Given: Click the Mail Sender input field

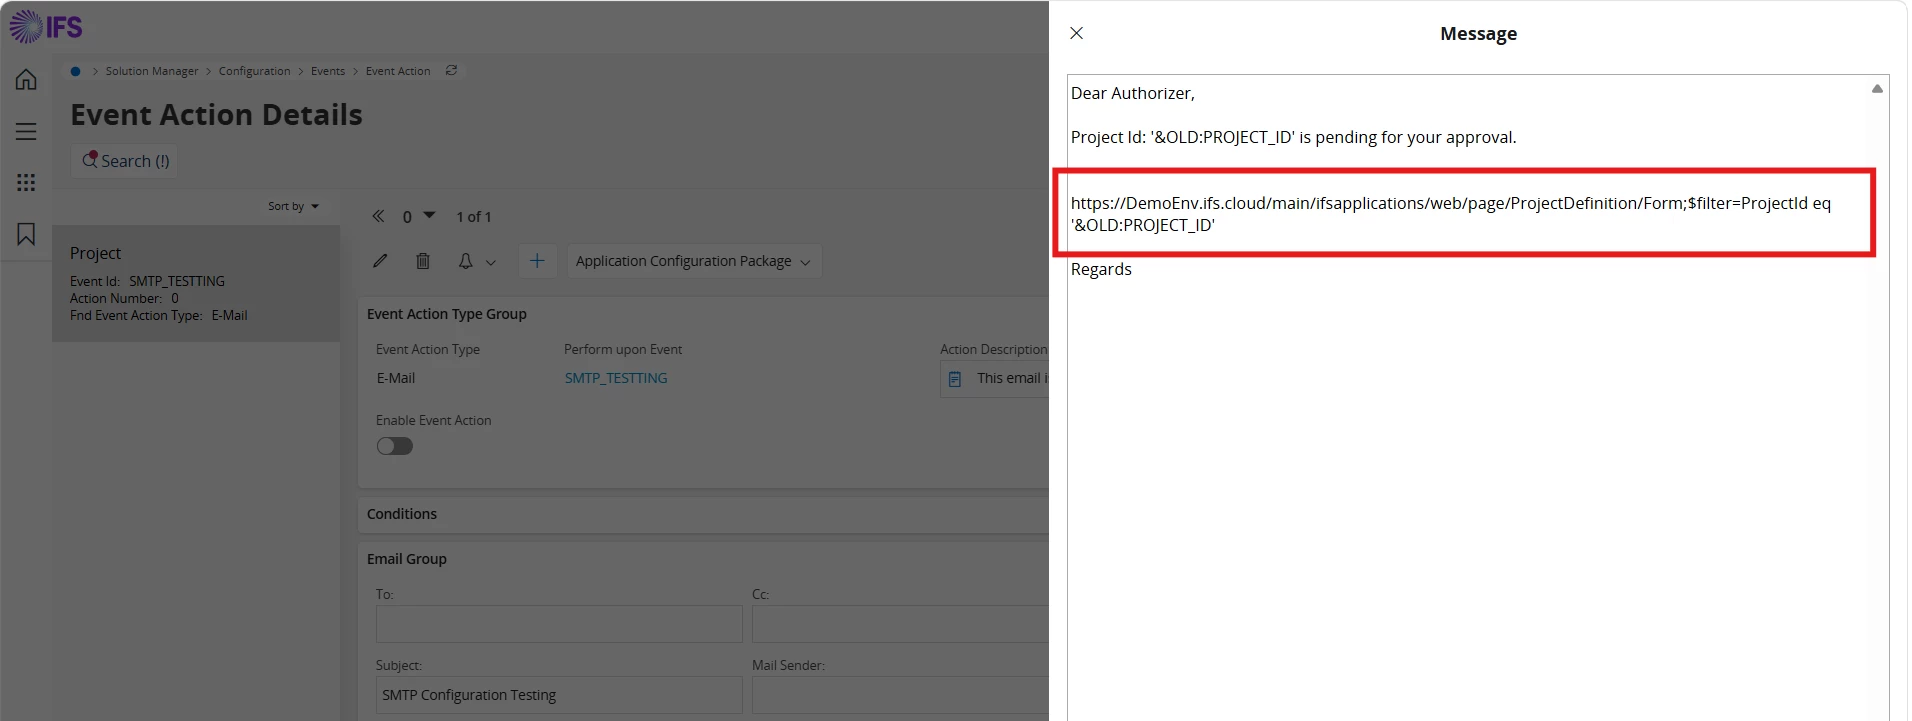Looking at the screenshot, I should (x=900, y=695).
